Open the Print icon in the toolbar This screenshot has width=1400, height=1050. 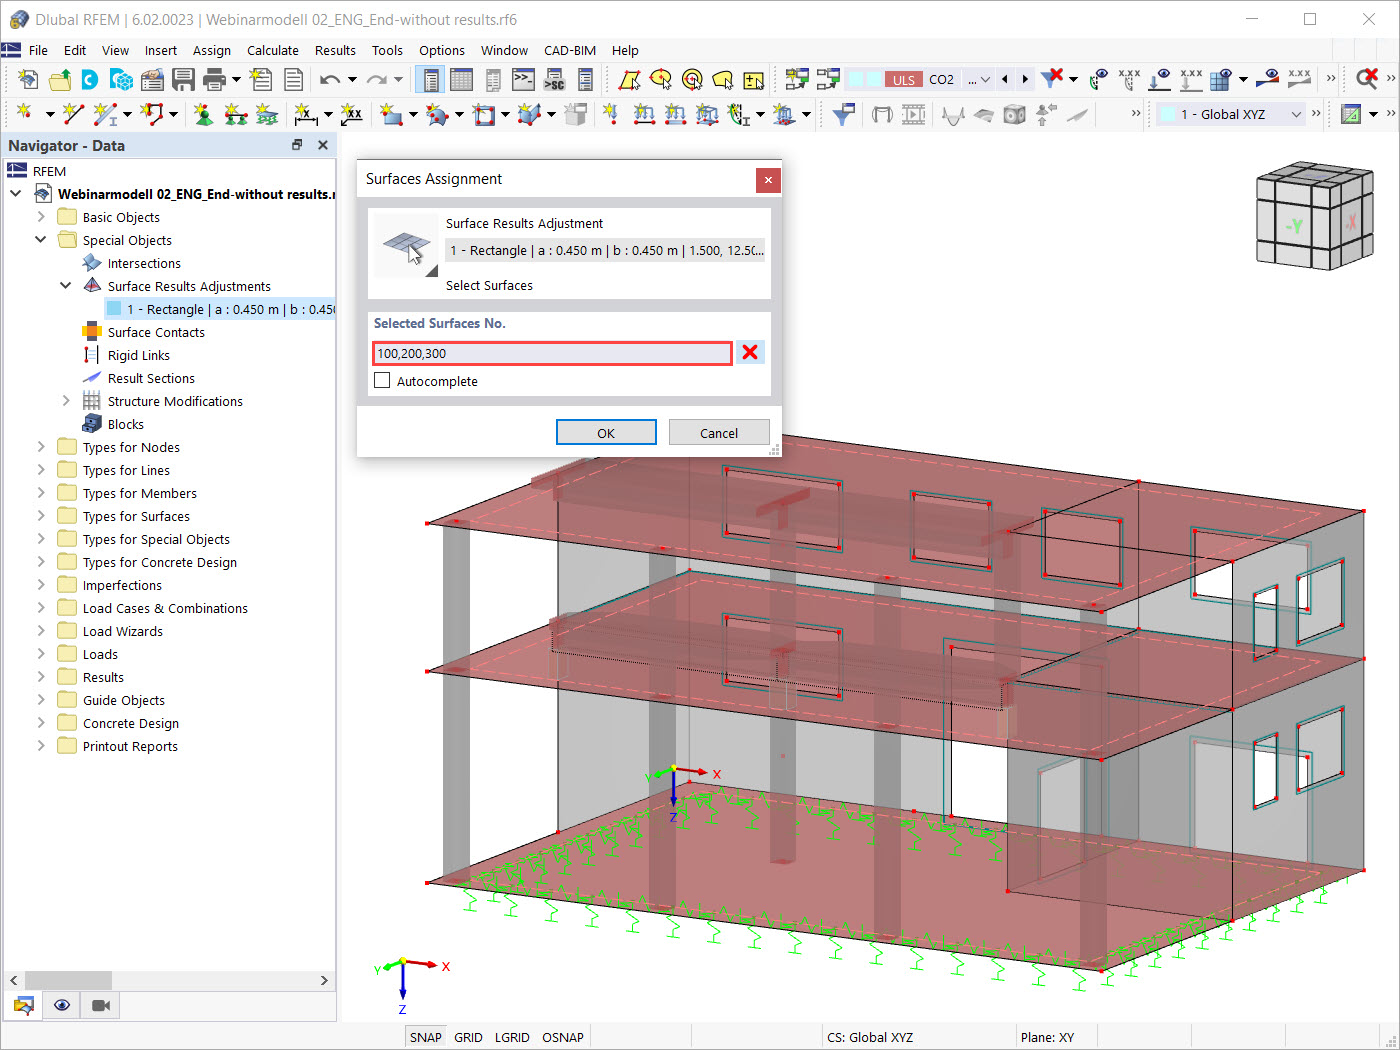pos(214,80)
